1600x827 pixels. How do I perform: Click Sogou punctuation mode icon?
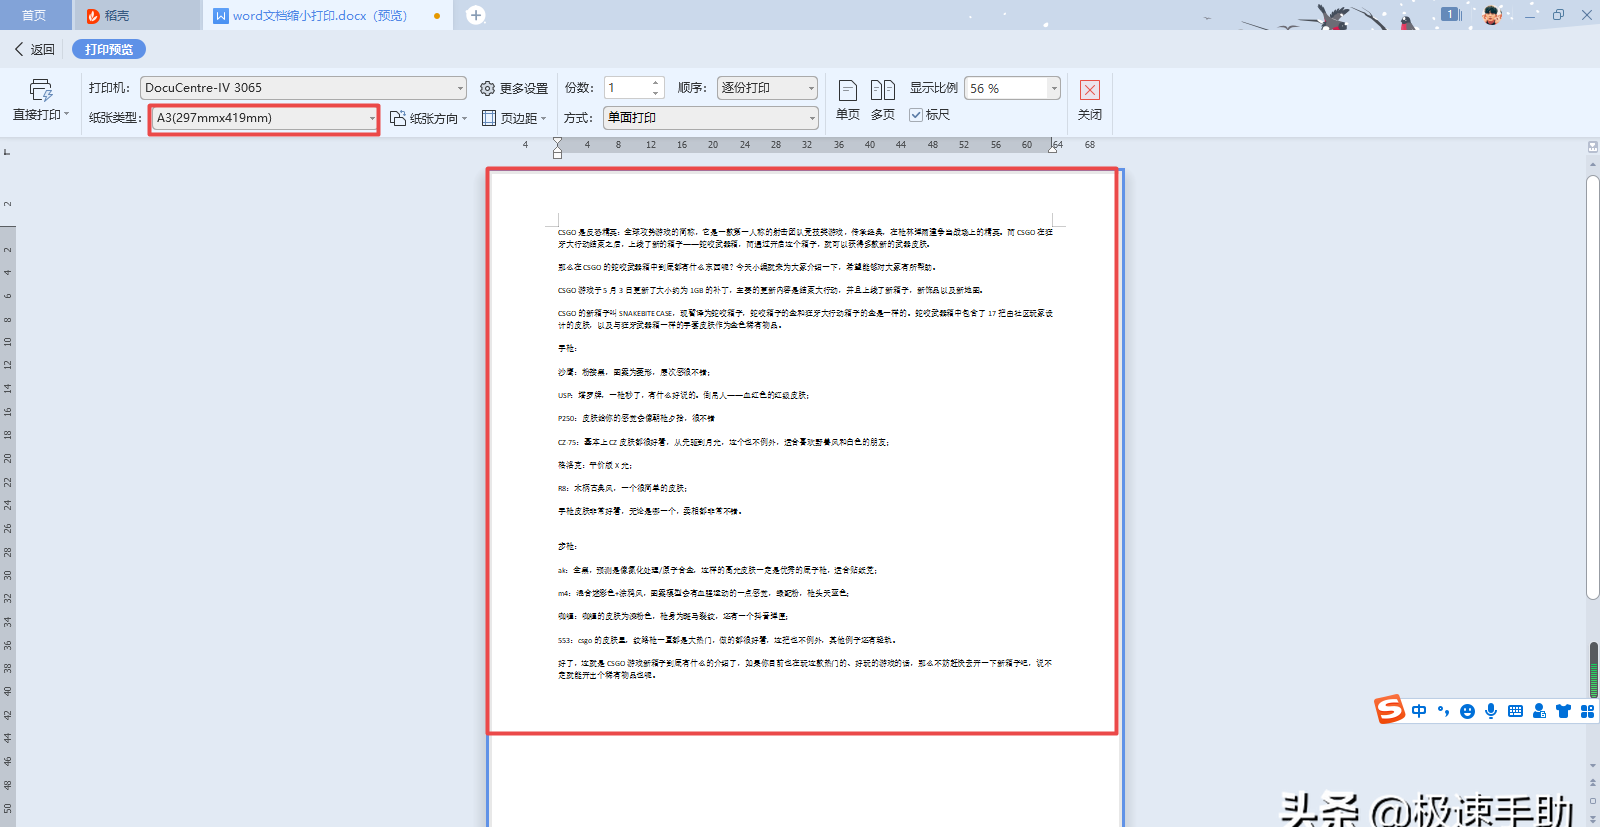click(x=1443, y=711)
